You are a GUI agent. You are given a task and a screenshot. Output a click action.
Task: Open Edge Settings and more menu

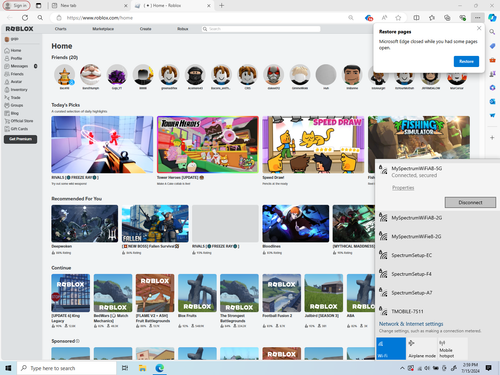click(478, 18)
